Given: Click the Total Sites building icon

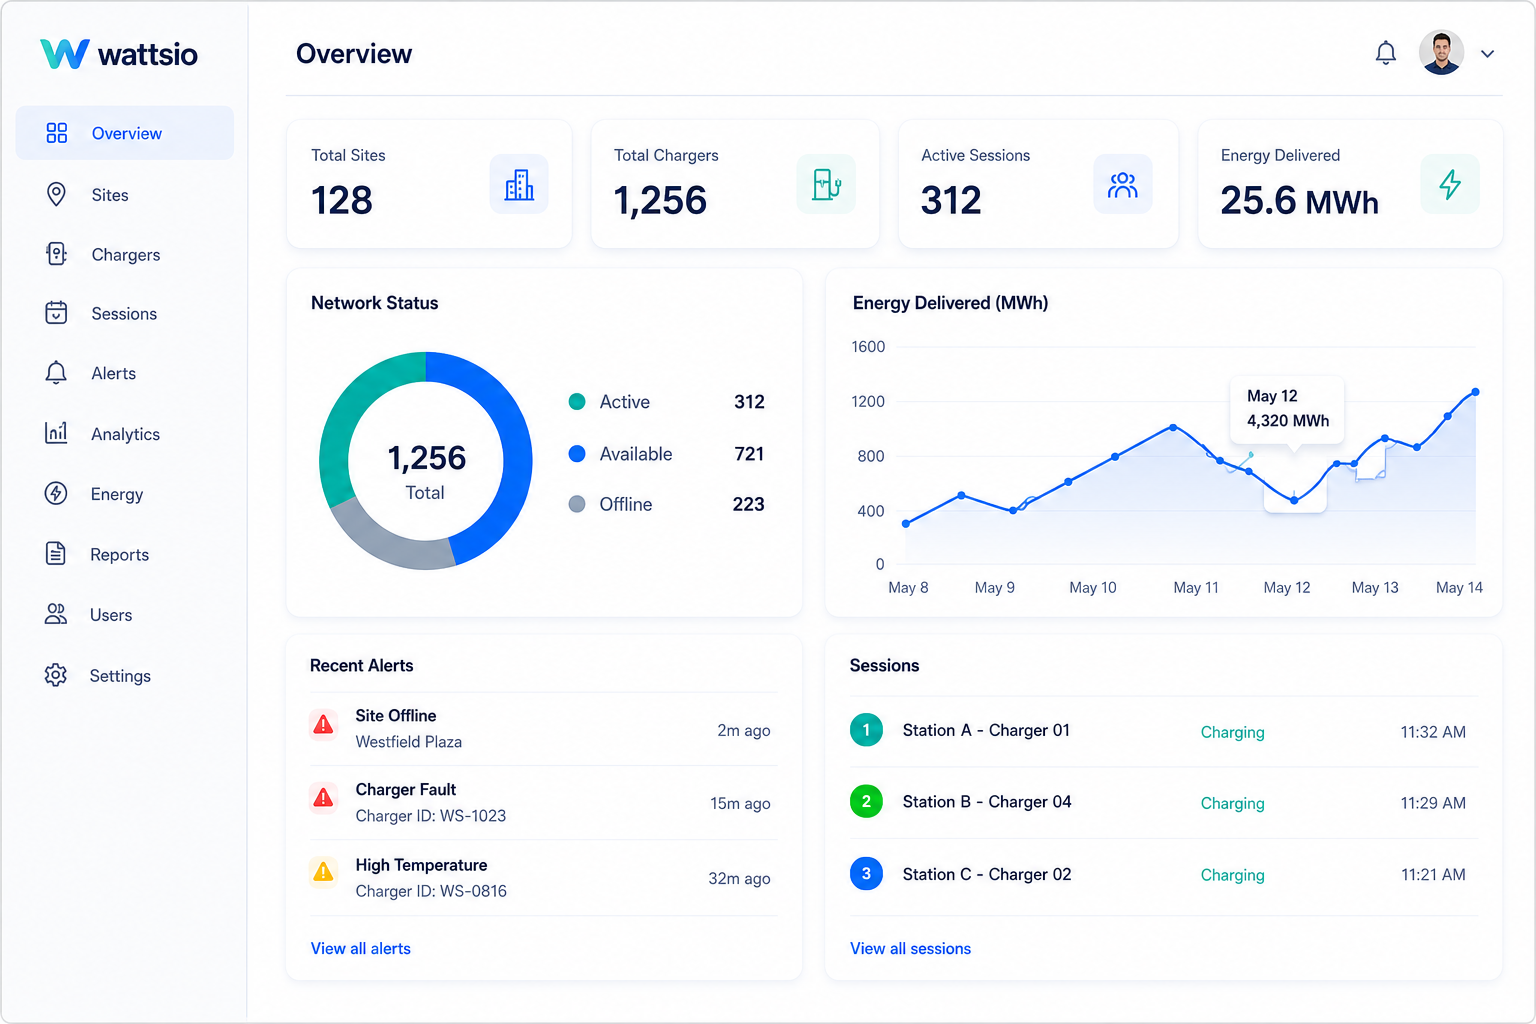Looking at the screenshot, I should pos(519,184).
